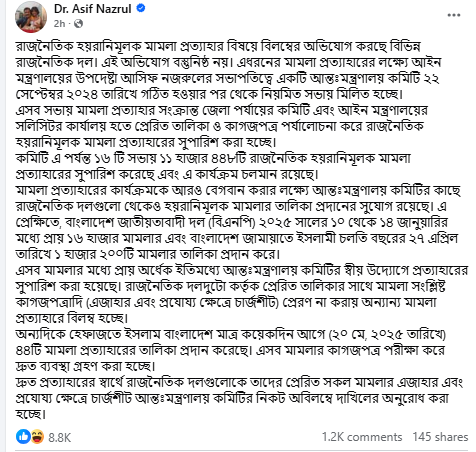Click the line starting দ্রুত ব্যবস্থা গ্রহণ
Viewport: 476px width, 452px height.
85,366
